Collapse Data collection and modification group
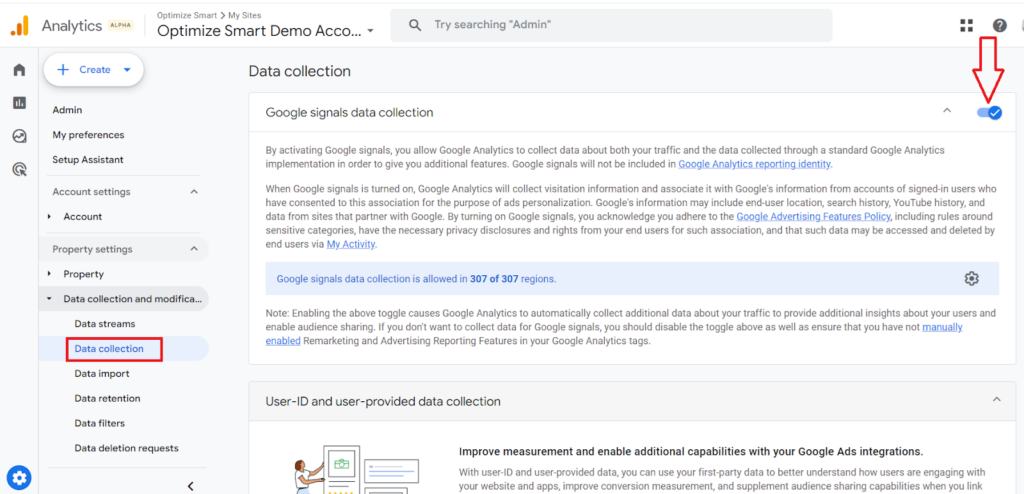The width and height of the screenshot is (1024, 494). point(49,299)
